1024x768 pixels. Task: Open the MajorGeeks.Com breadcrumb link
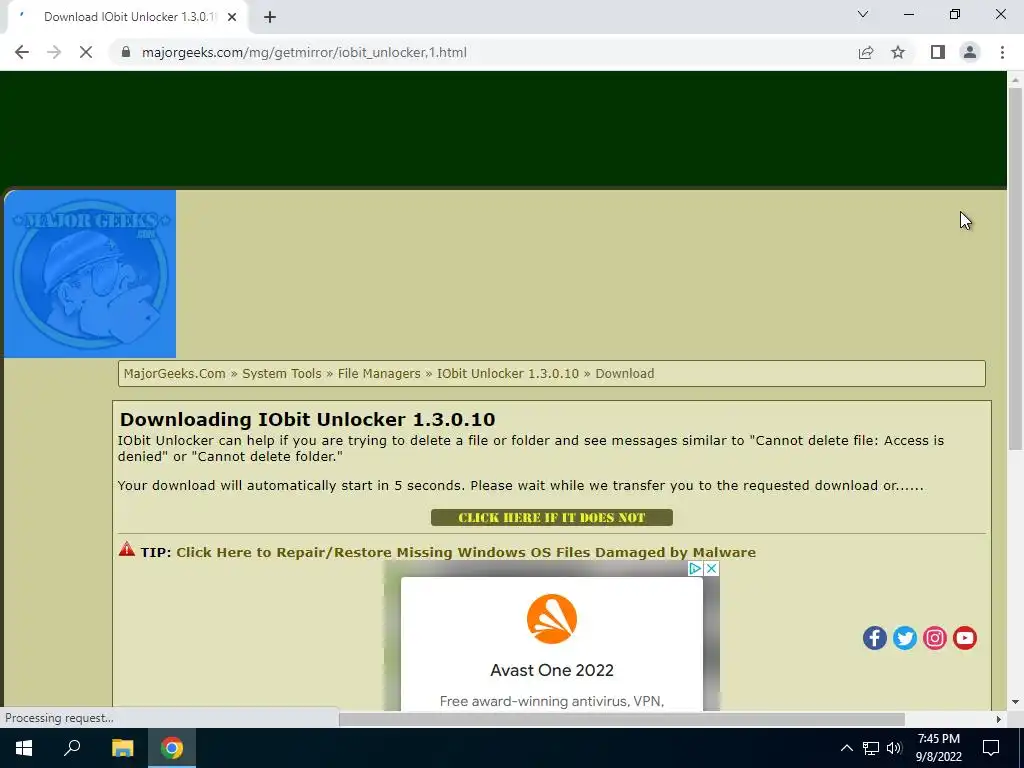click(174, 374)
